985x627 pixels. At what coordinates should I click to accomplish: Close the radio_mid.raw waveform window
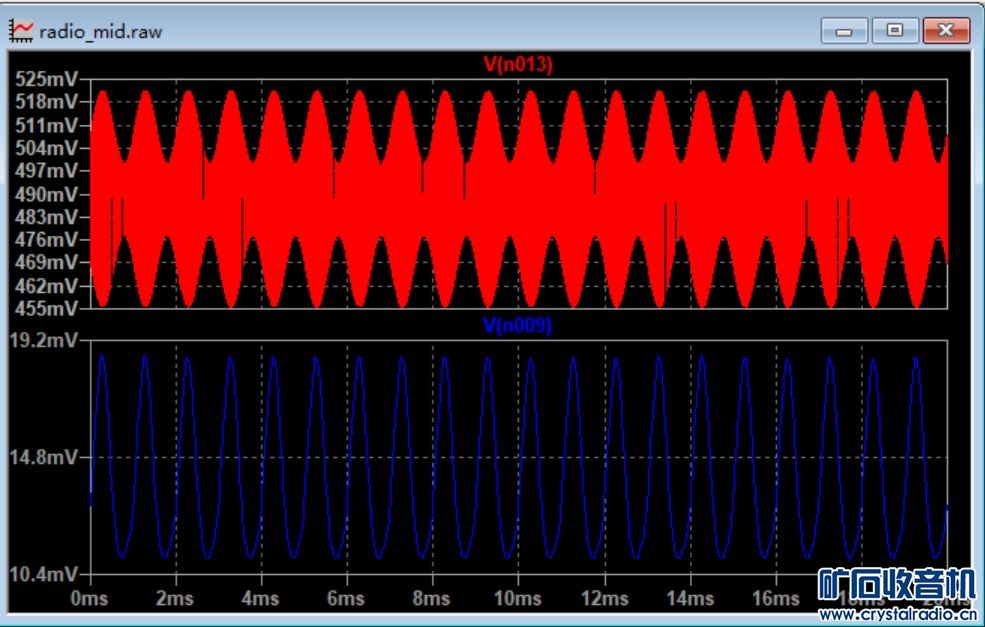[x=946, y=31]
